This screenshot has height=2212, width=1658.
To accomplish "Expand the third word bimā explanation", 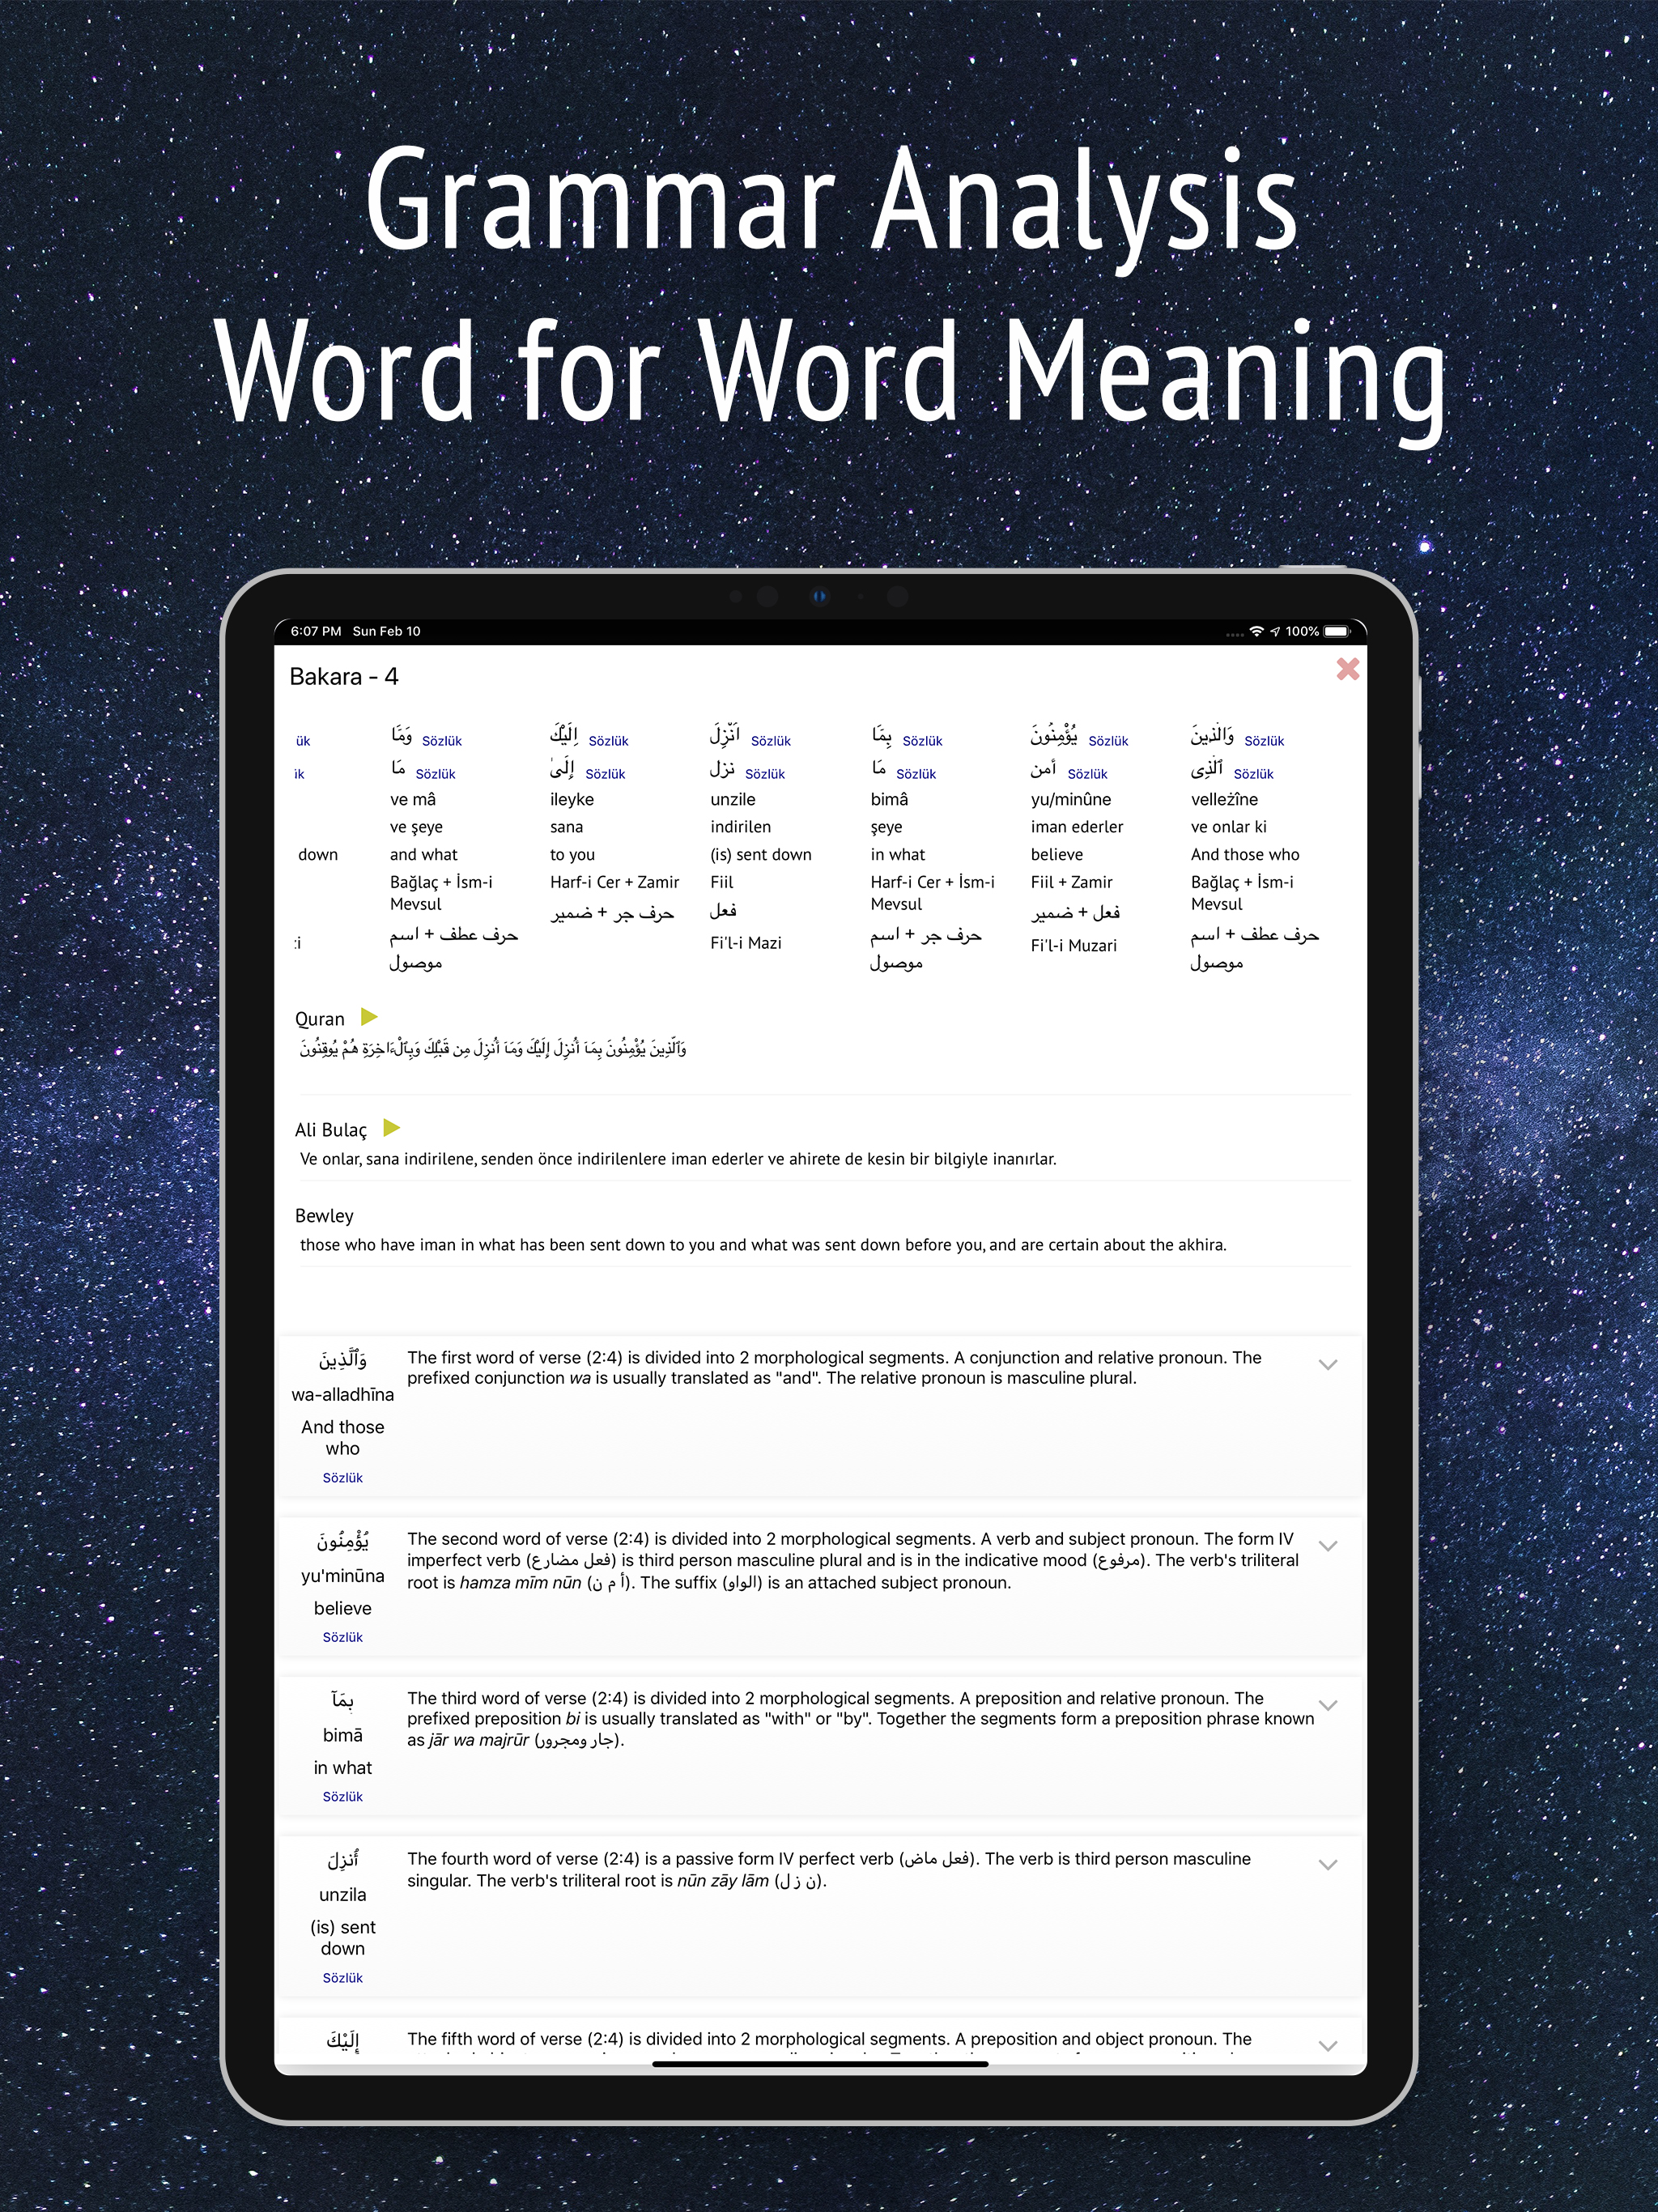I will point(1328,1706).
